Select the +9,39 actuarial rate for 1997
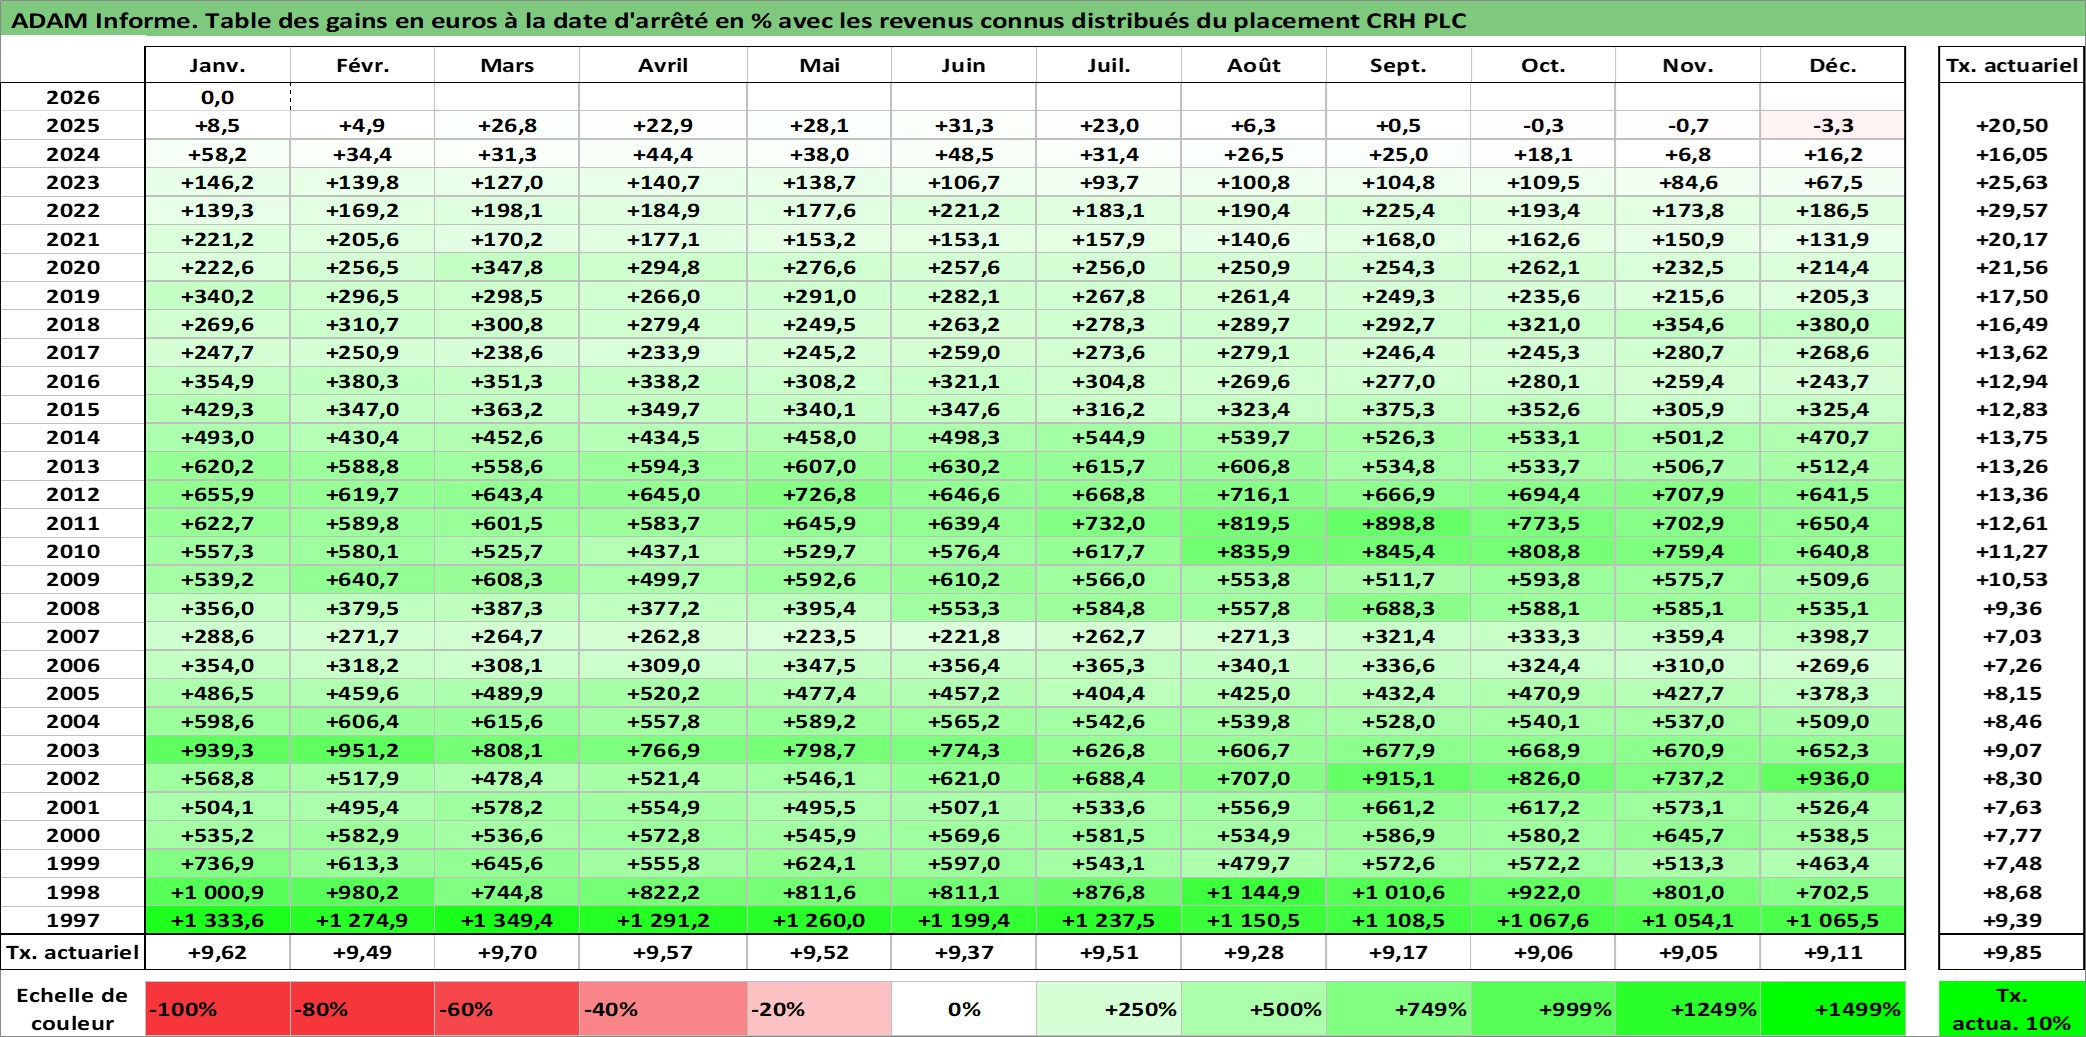 click(2011, 920)
